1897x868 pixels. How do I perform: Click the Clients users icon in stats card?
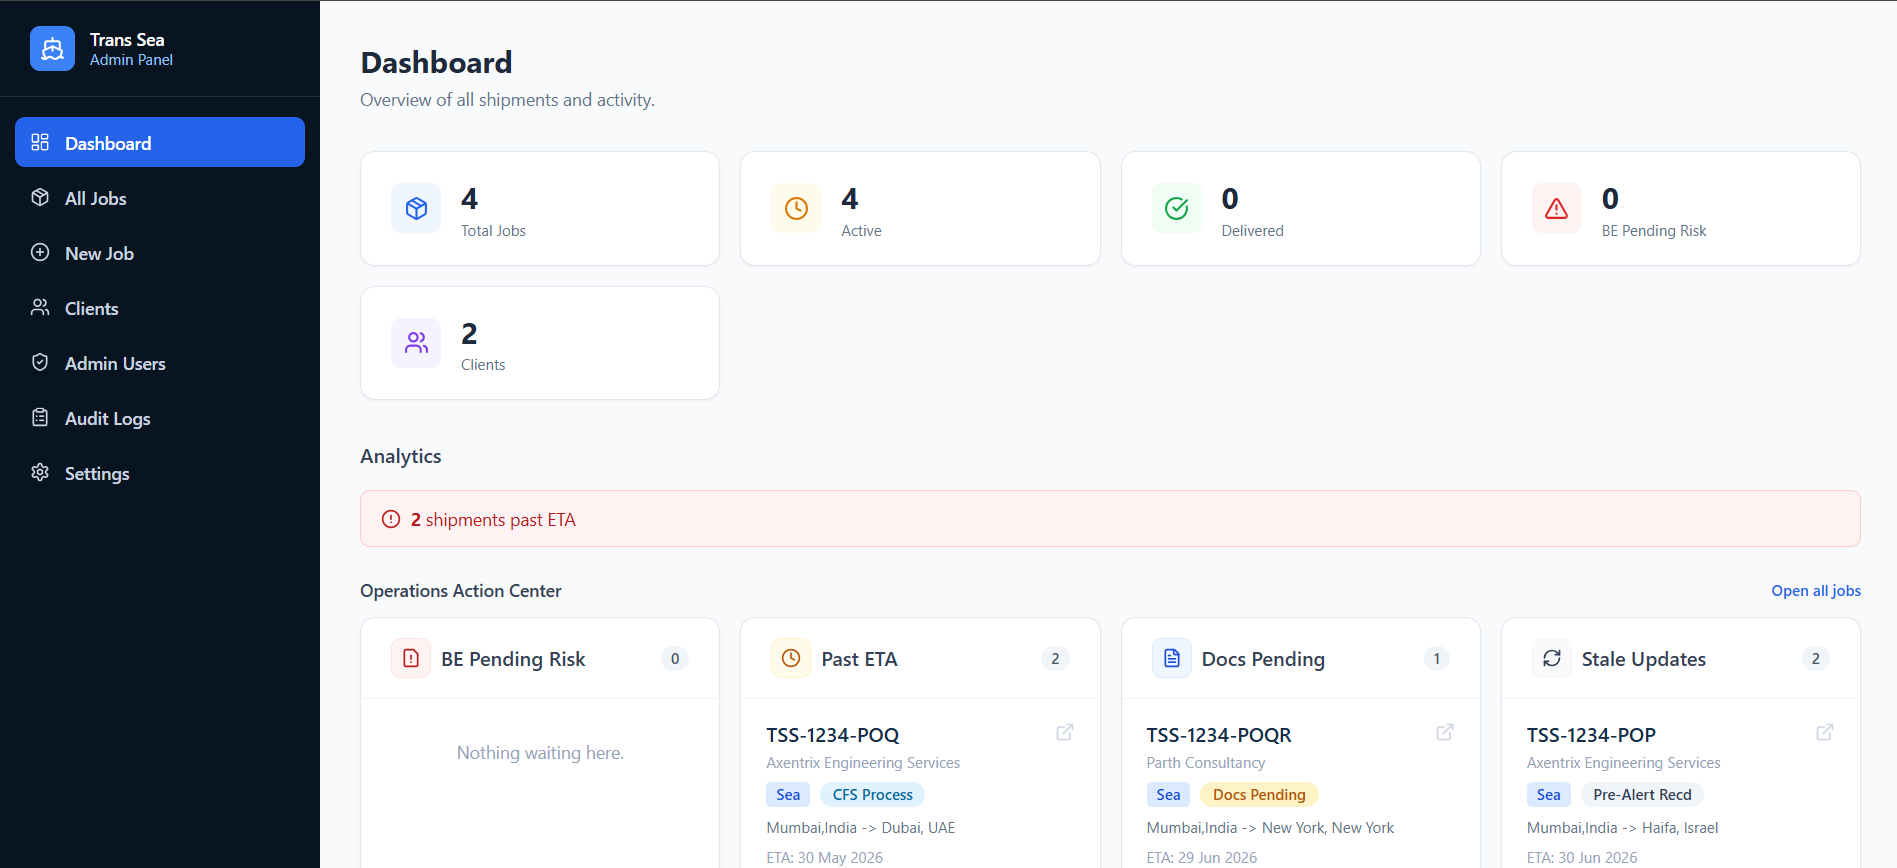416,343
